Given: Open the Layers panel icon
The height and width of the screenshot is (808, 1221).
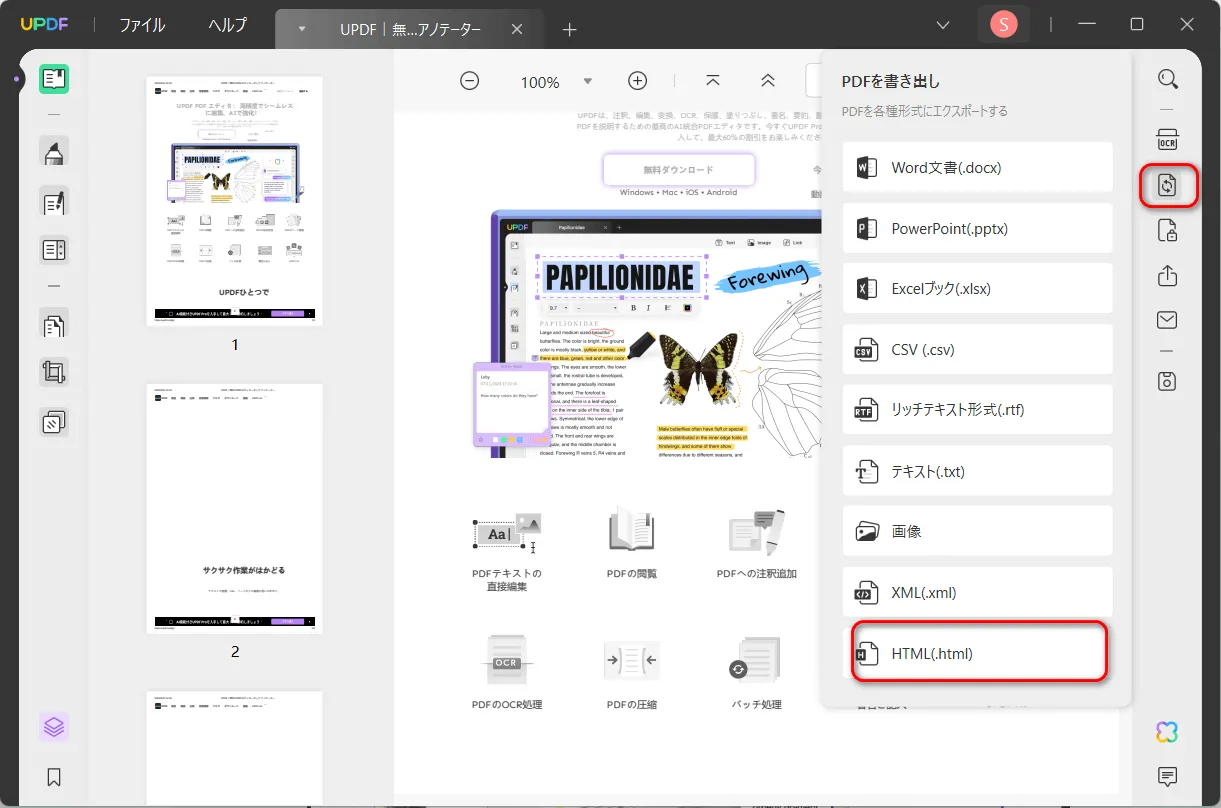Looking at the screenshot, I should [54, 727].
